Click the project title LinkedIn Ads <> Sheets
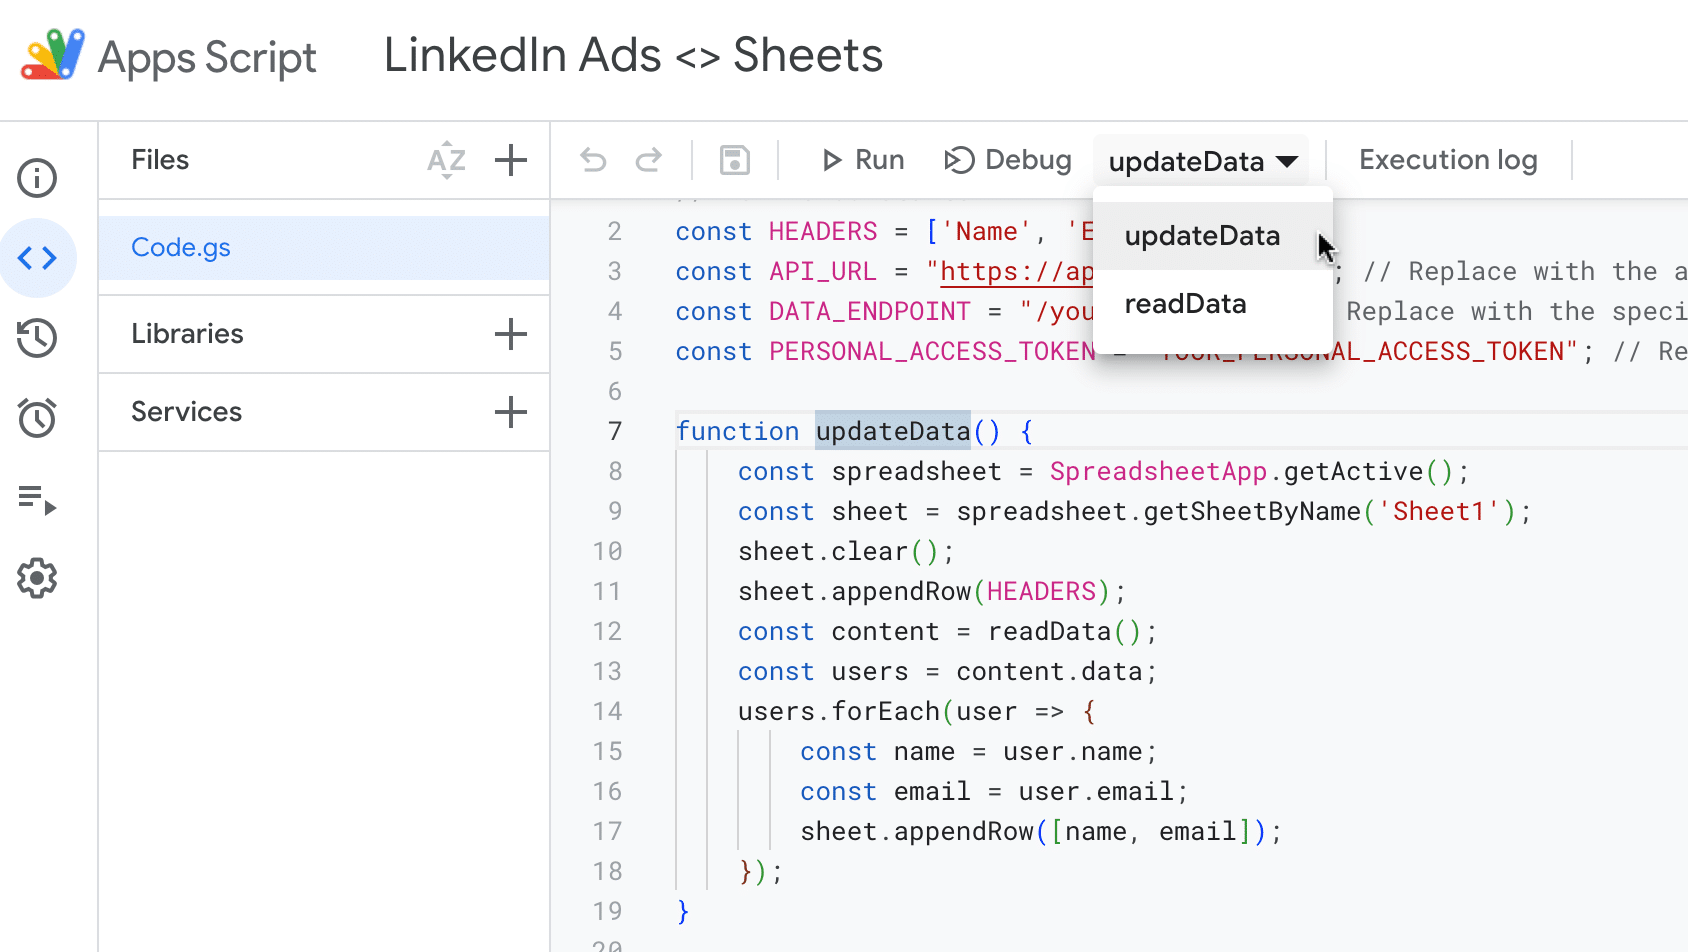The width and height of the screenshot is (1688, 952). click(x=633, y=55)
